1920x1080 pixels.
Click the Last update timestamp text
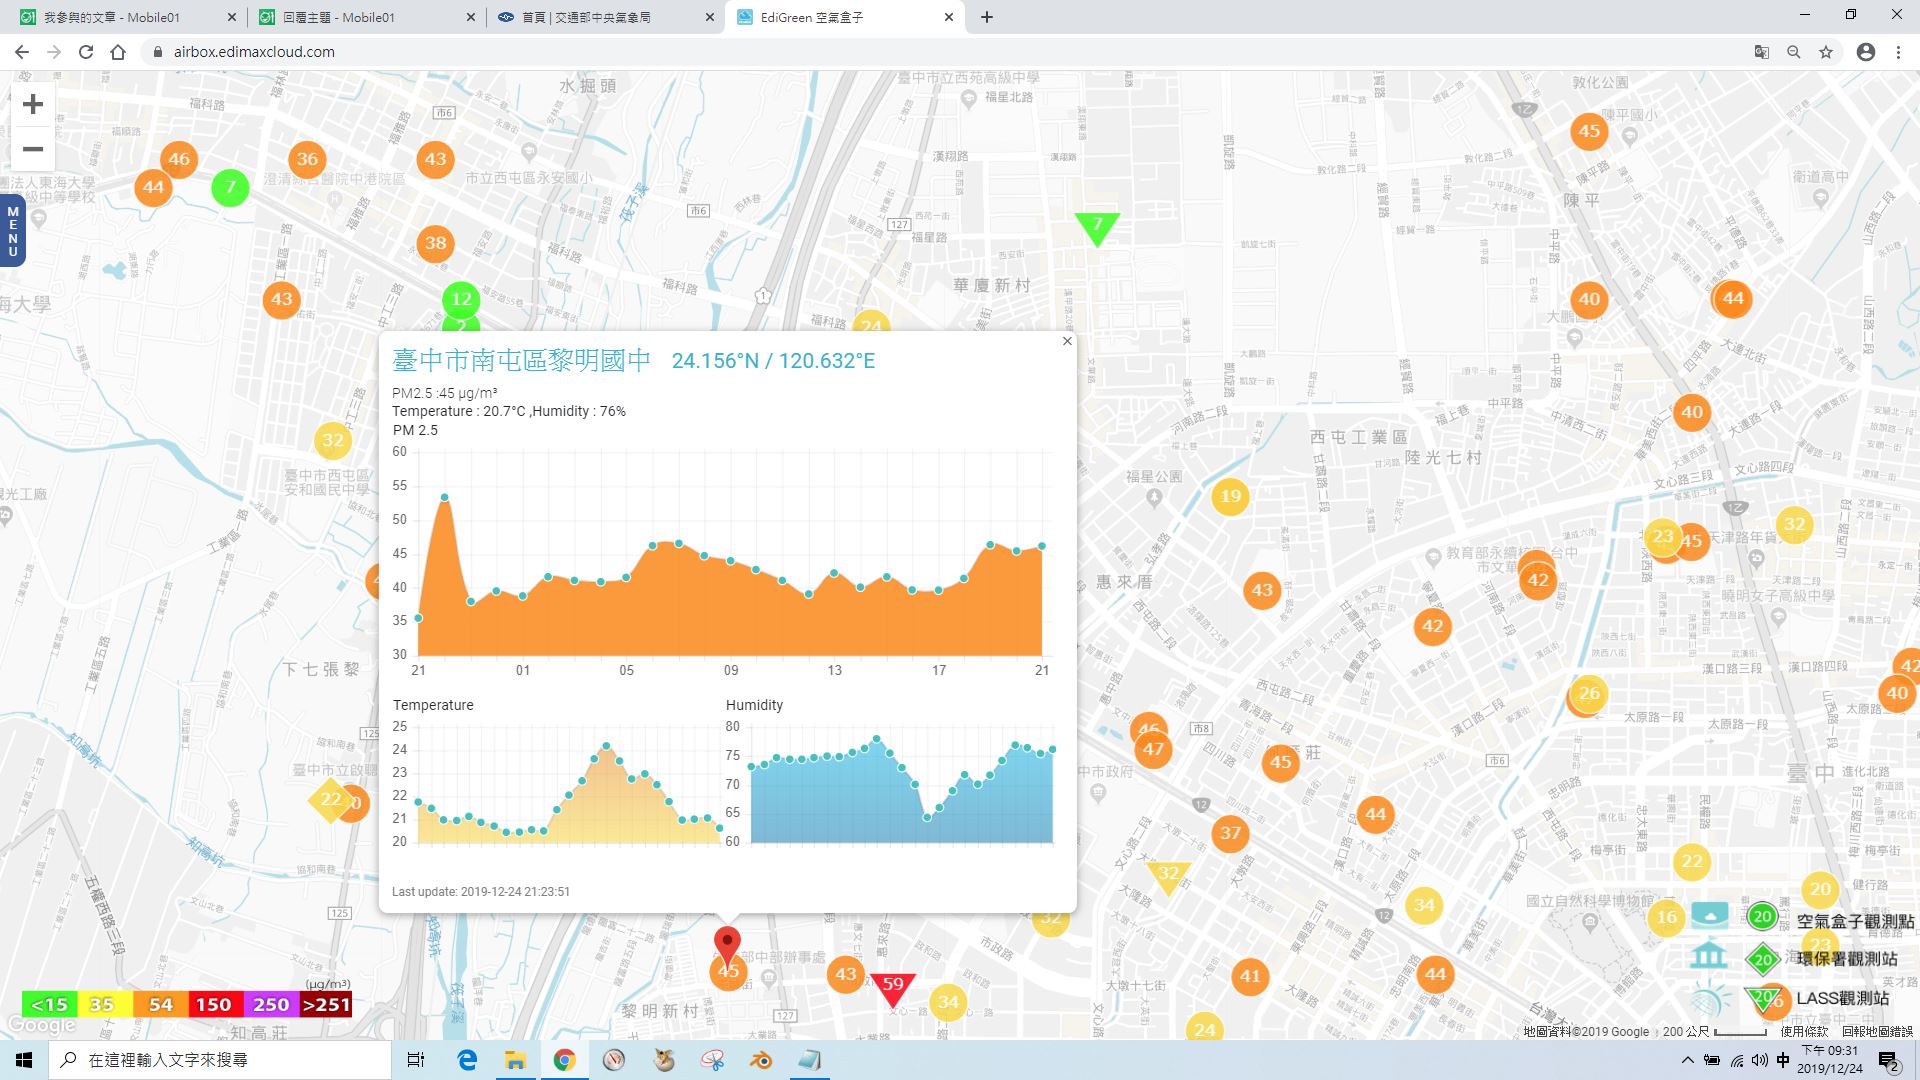tap(481, 892)
